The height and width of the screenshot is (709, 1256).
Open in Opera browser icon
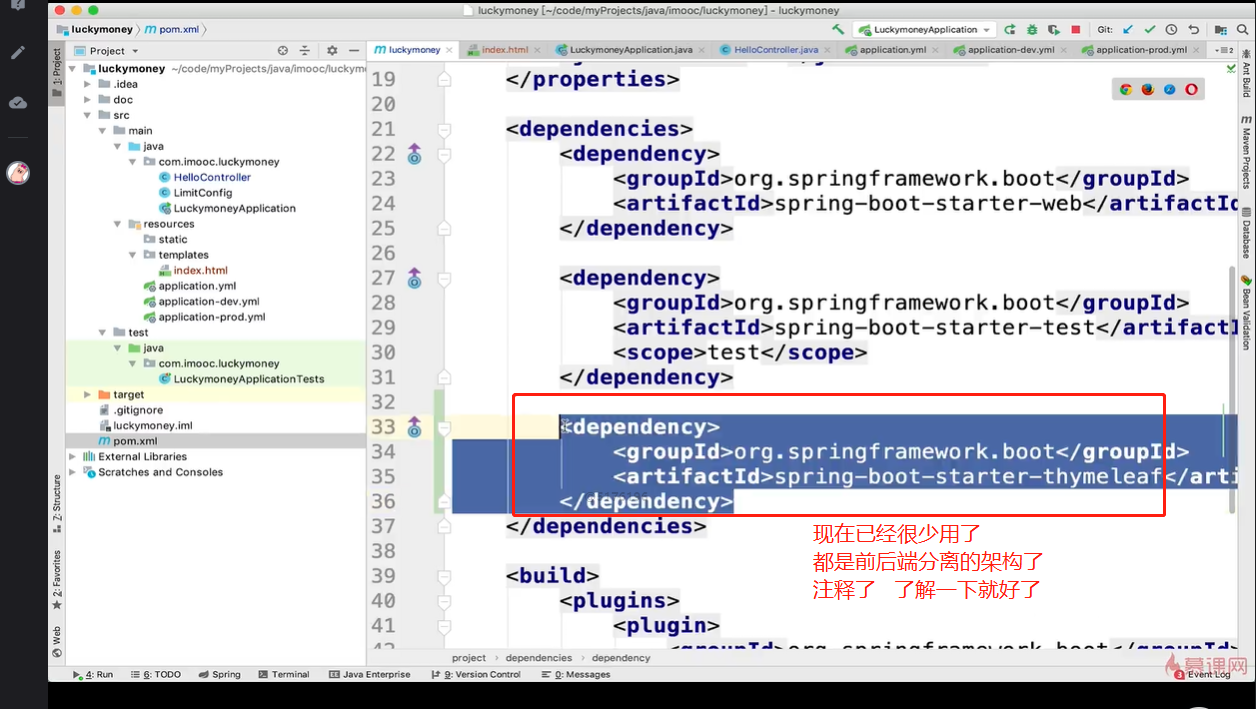[1192, 89]
